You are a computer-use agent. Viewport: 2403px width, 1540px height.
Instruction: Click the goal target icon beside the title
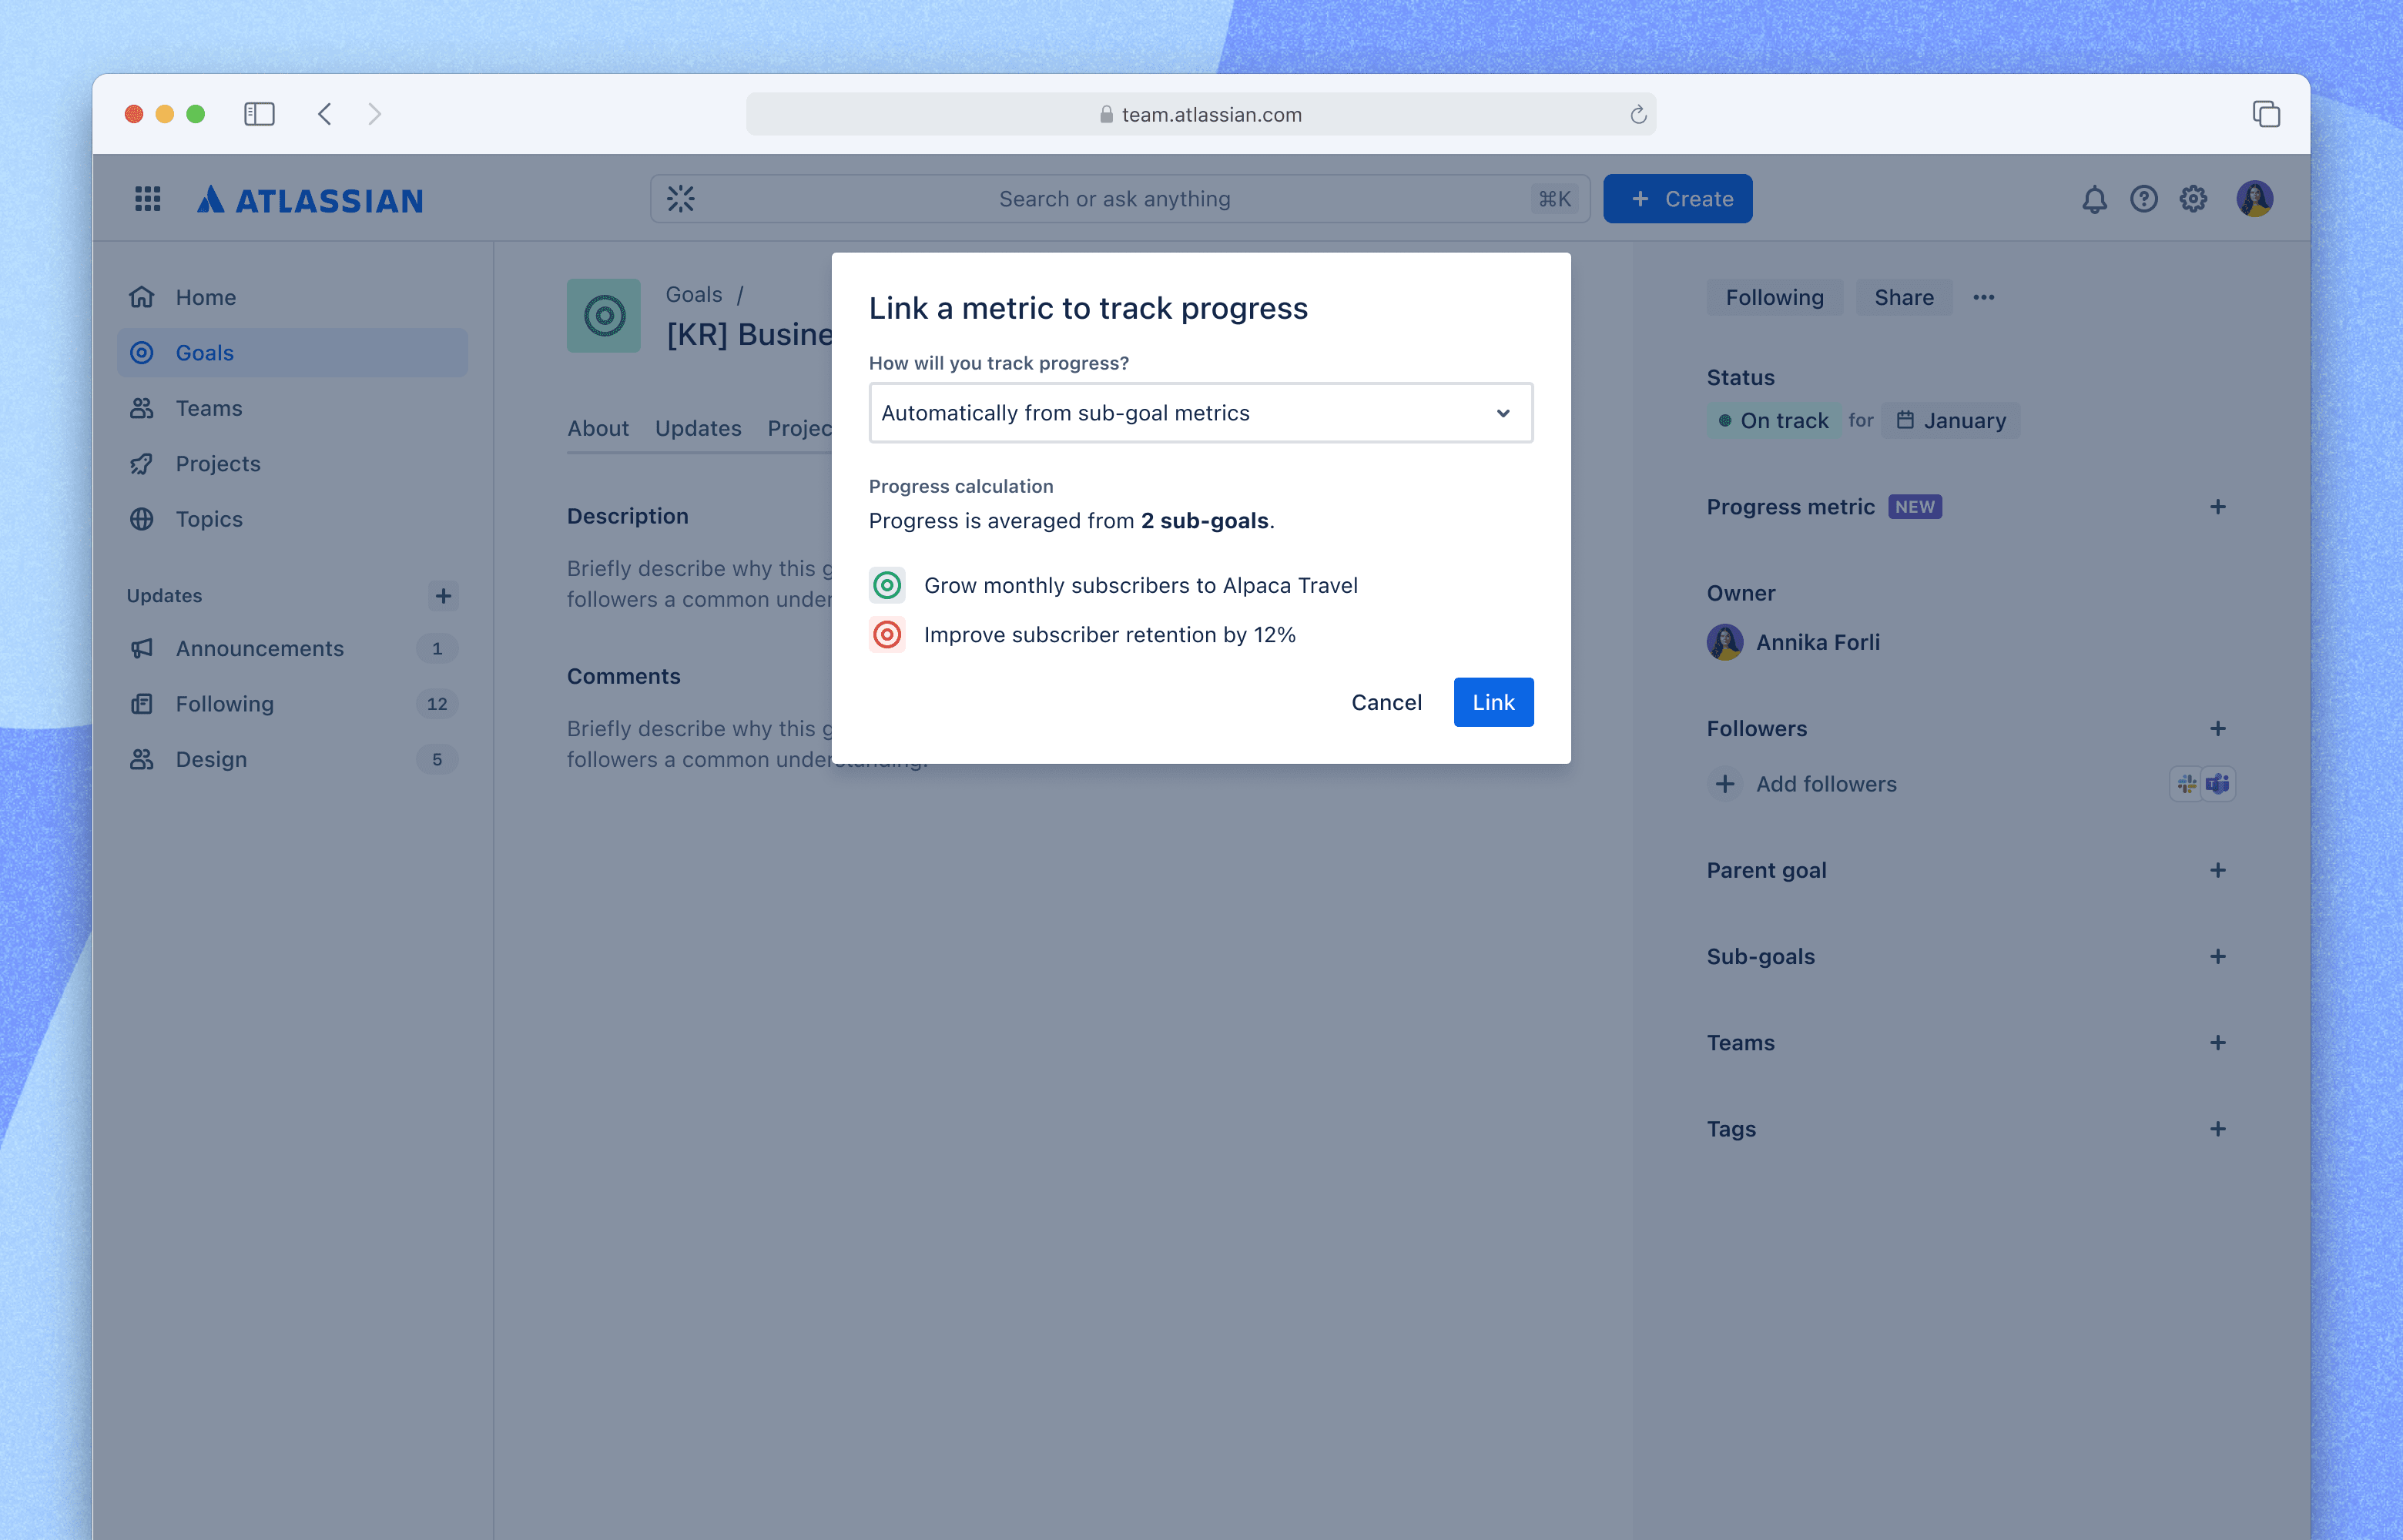(604, 316)
